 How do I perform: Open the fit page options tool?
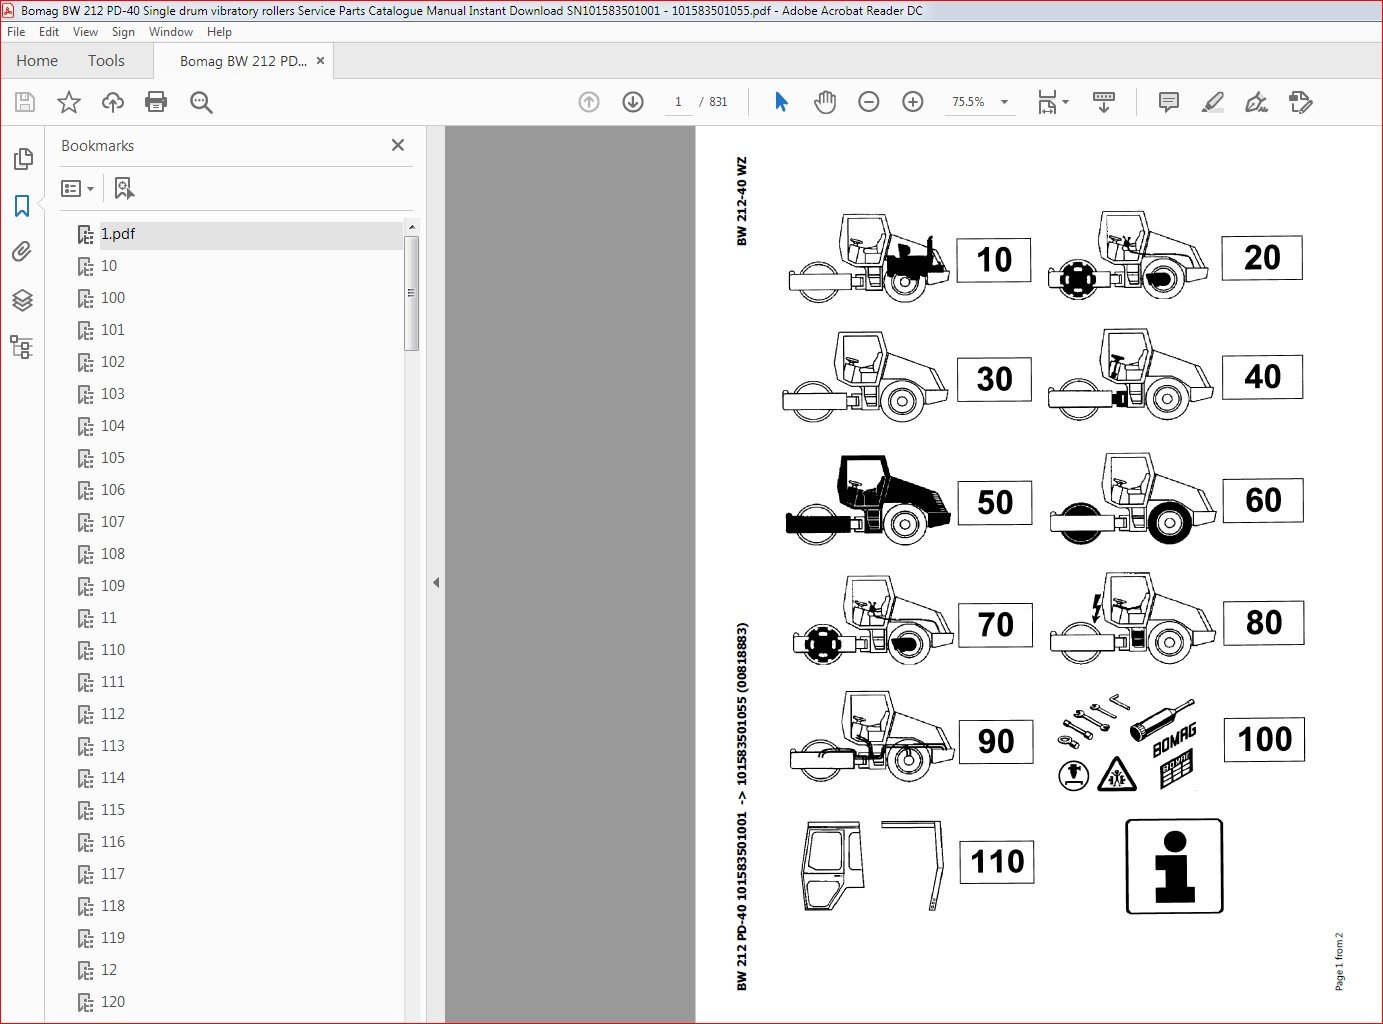pos(1052,102)
